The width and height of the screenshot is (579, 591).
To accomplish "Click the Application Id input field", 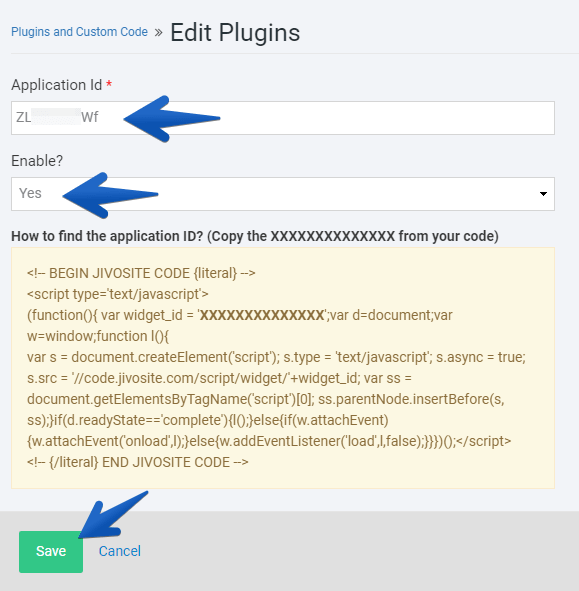I will 283,118.
